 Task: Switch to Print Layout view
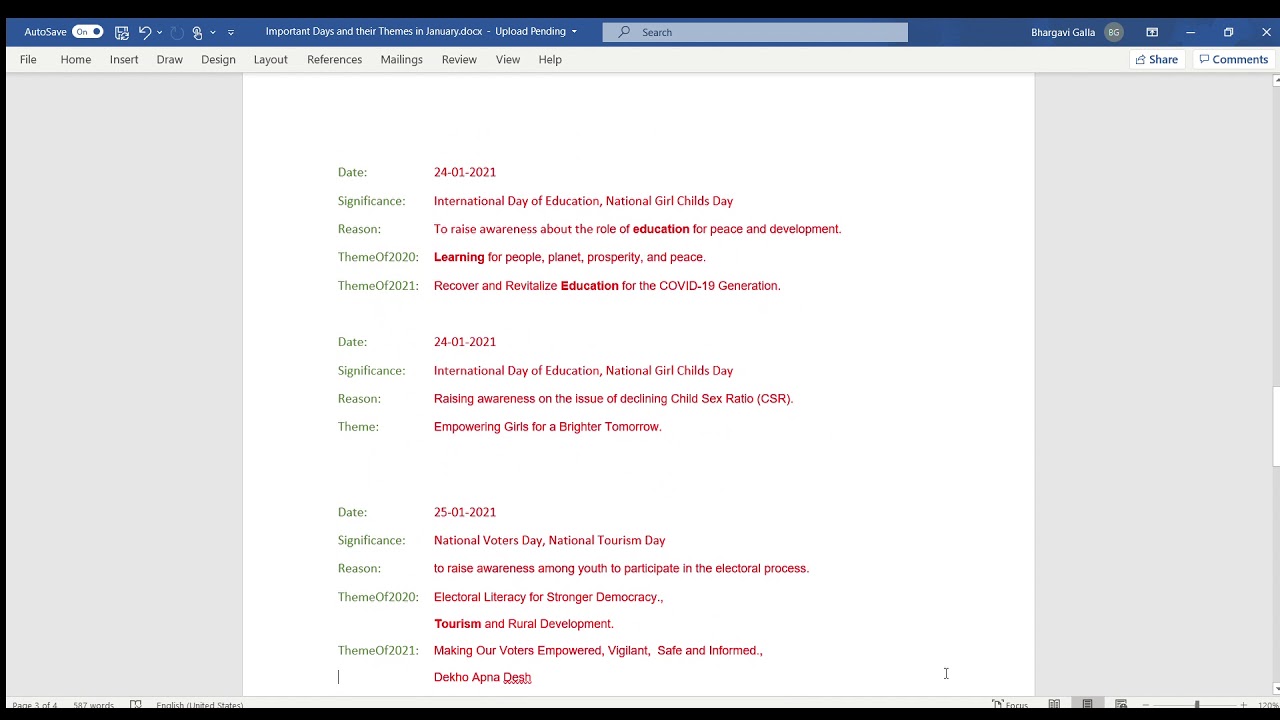[x=1087, y=705]
